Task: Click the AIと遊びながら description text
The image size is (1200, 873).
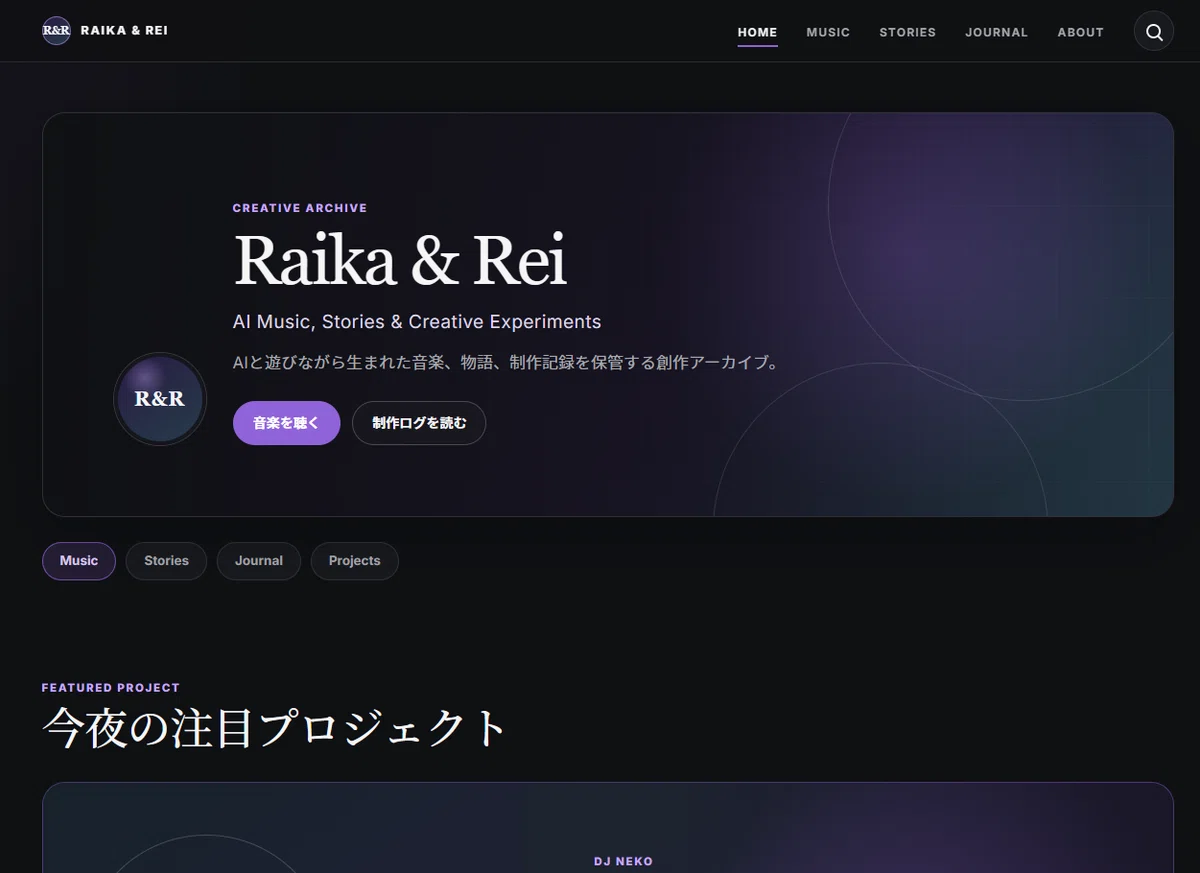Action: (x=505, y=363)
